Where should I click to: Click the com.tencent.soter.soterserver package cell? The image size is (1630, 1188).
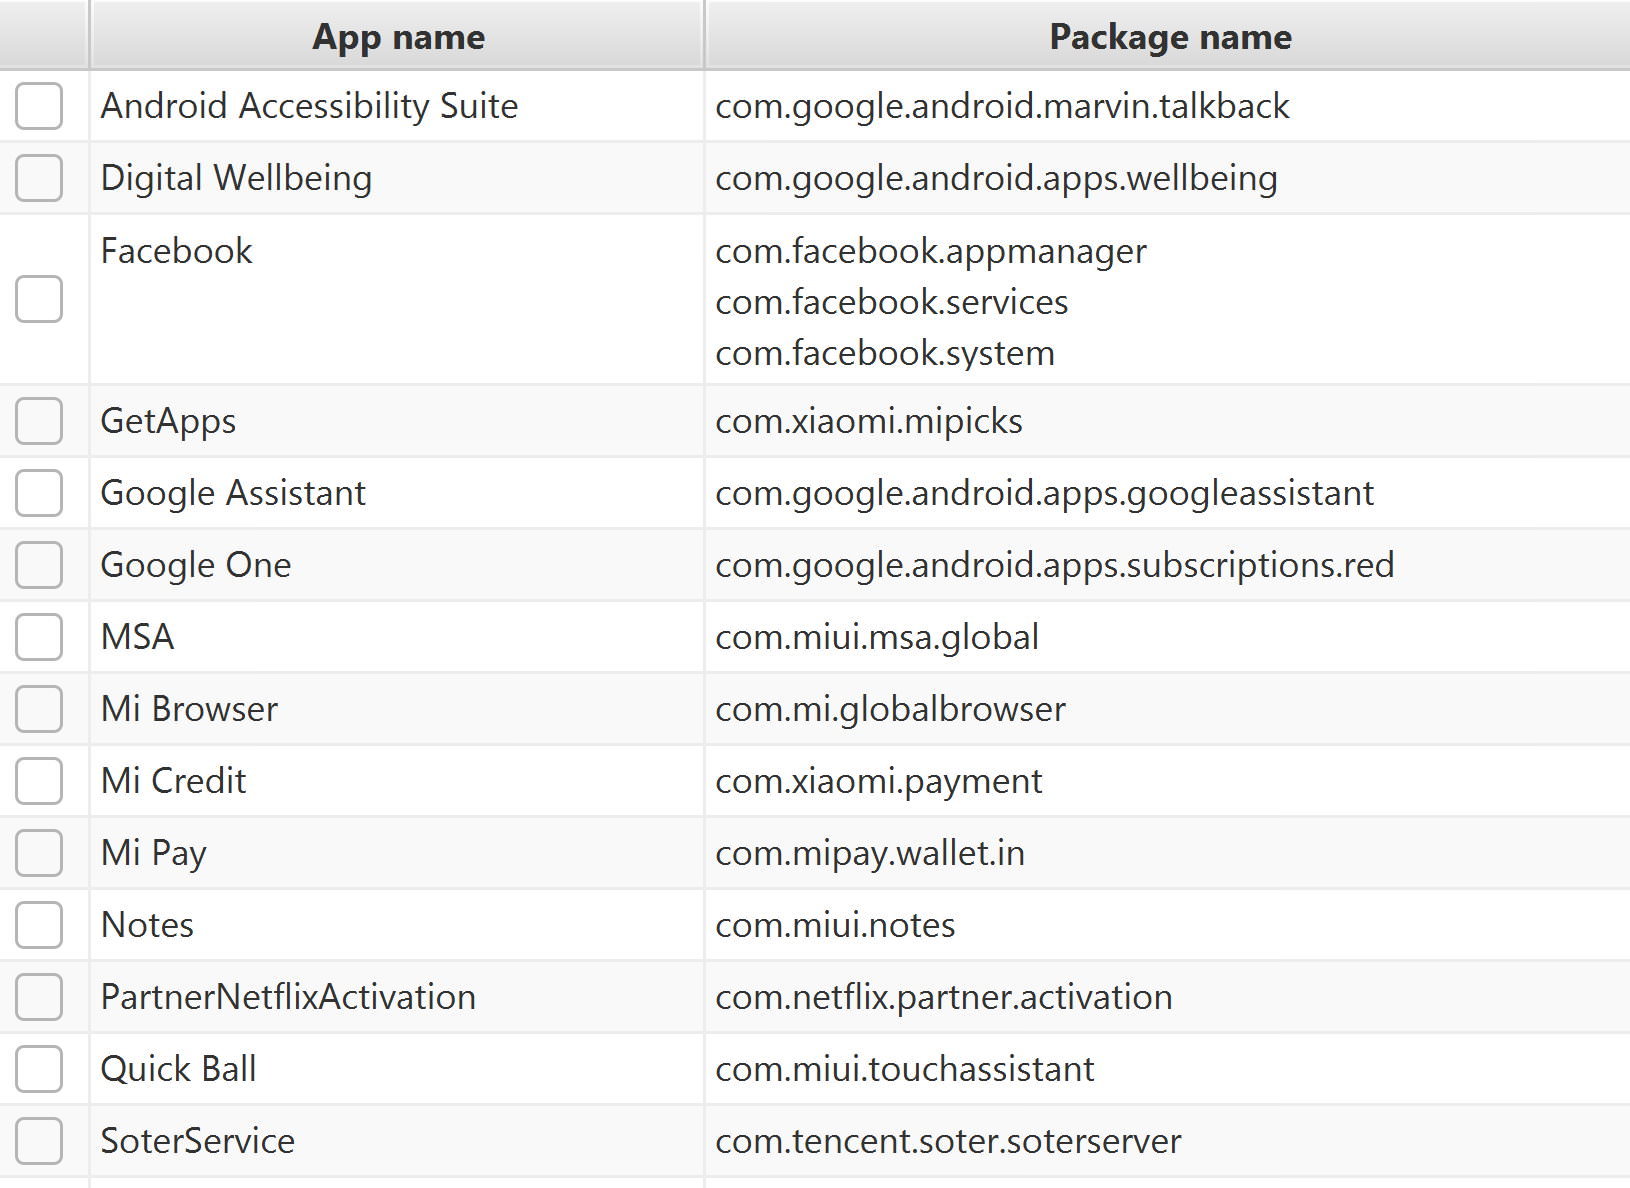[x=947, y=1141]
